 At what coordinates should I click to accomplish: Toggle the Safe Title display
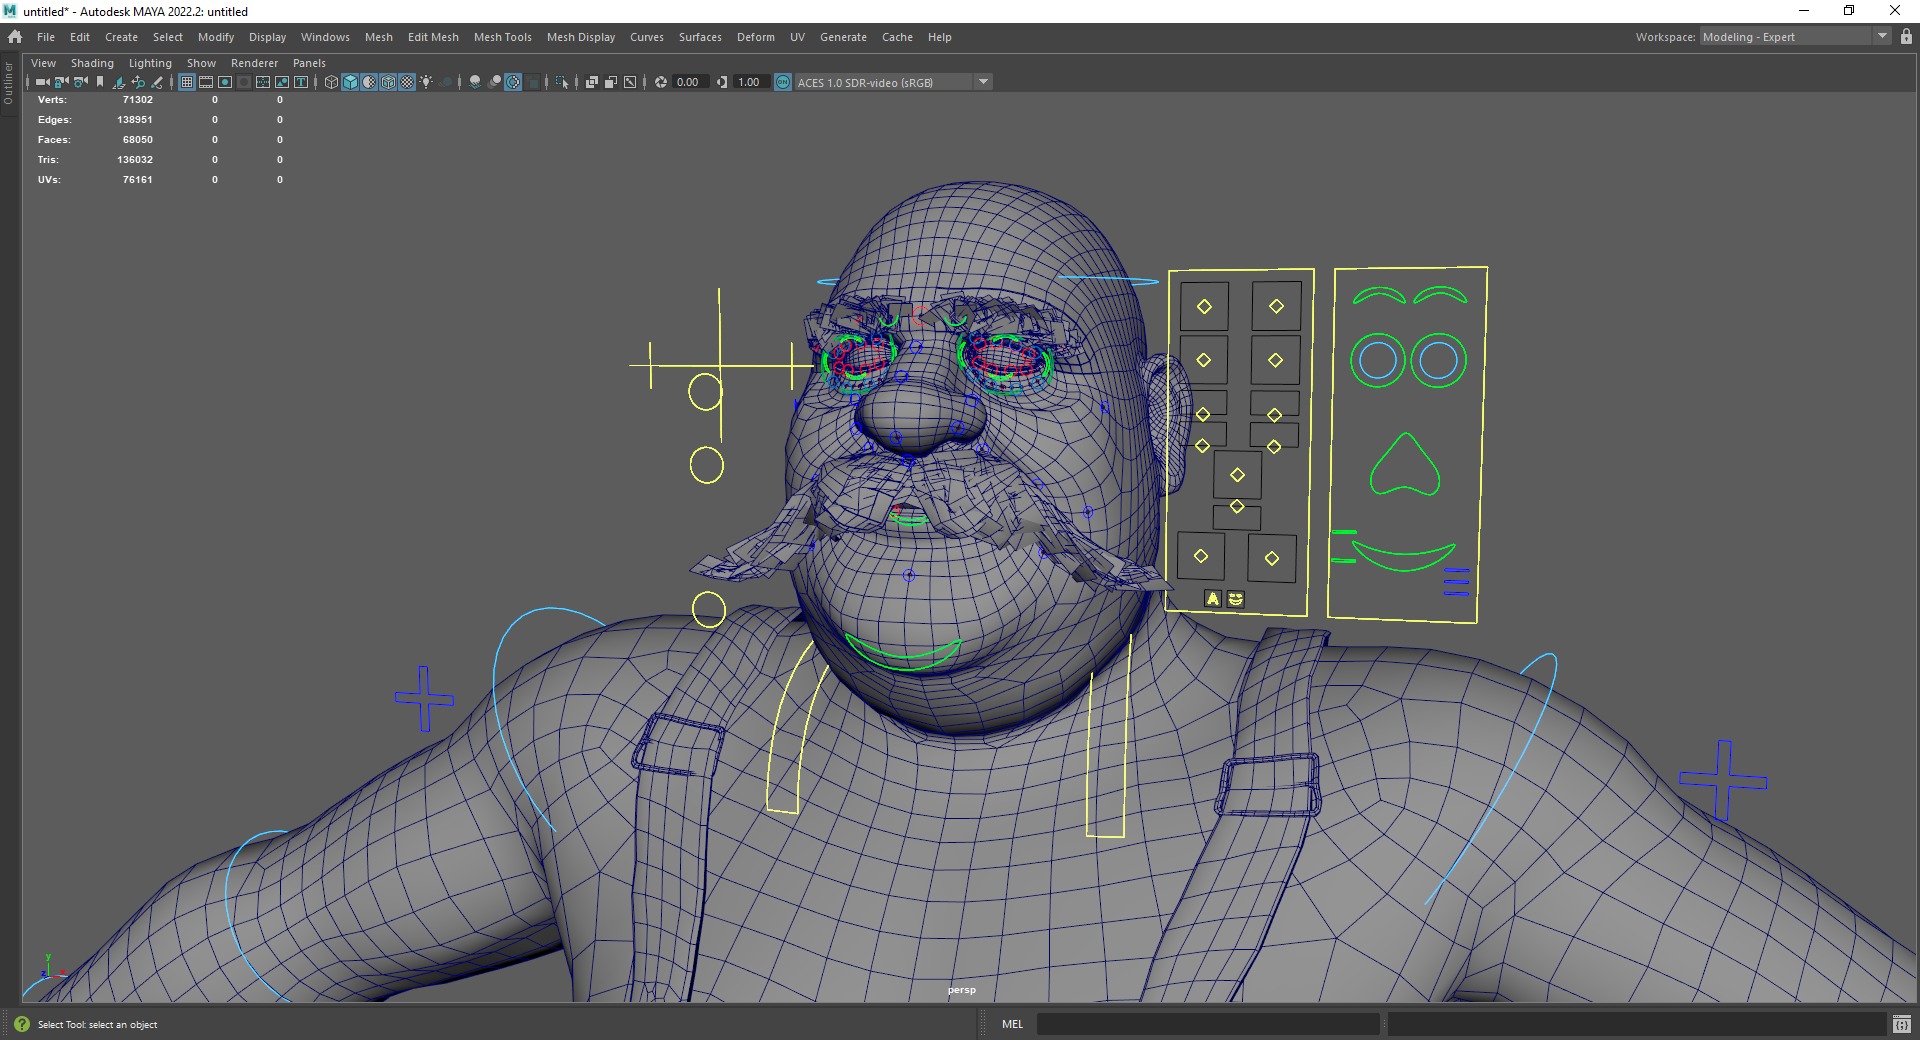(301, 82)
